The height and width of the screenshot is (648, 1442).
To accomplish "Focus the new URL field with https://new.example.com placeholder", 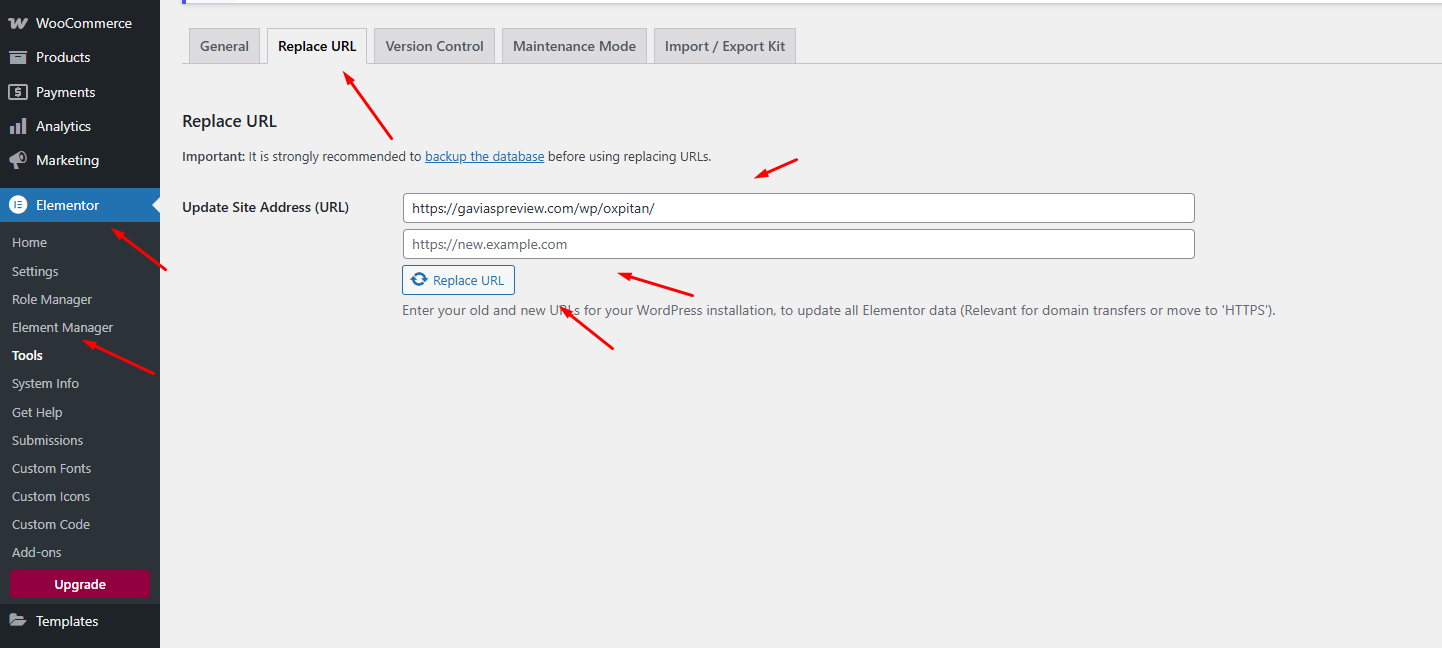I will 798,244.
